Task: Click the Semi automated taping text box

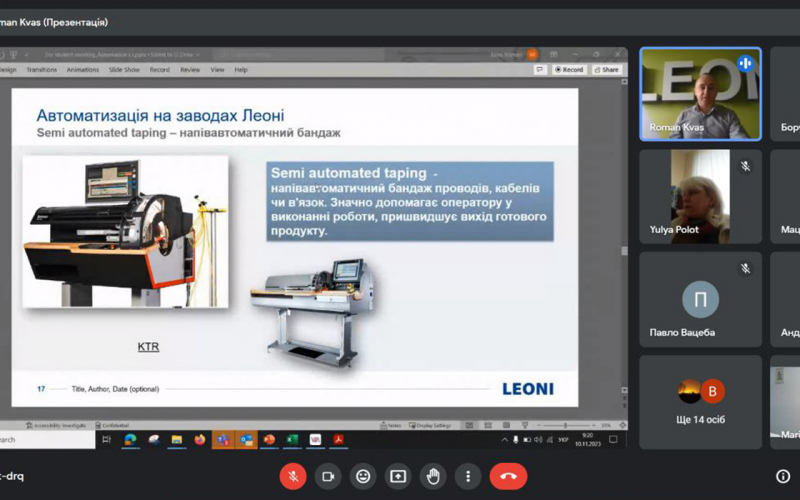Action: [x=410, y=201]
